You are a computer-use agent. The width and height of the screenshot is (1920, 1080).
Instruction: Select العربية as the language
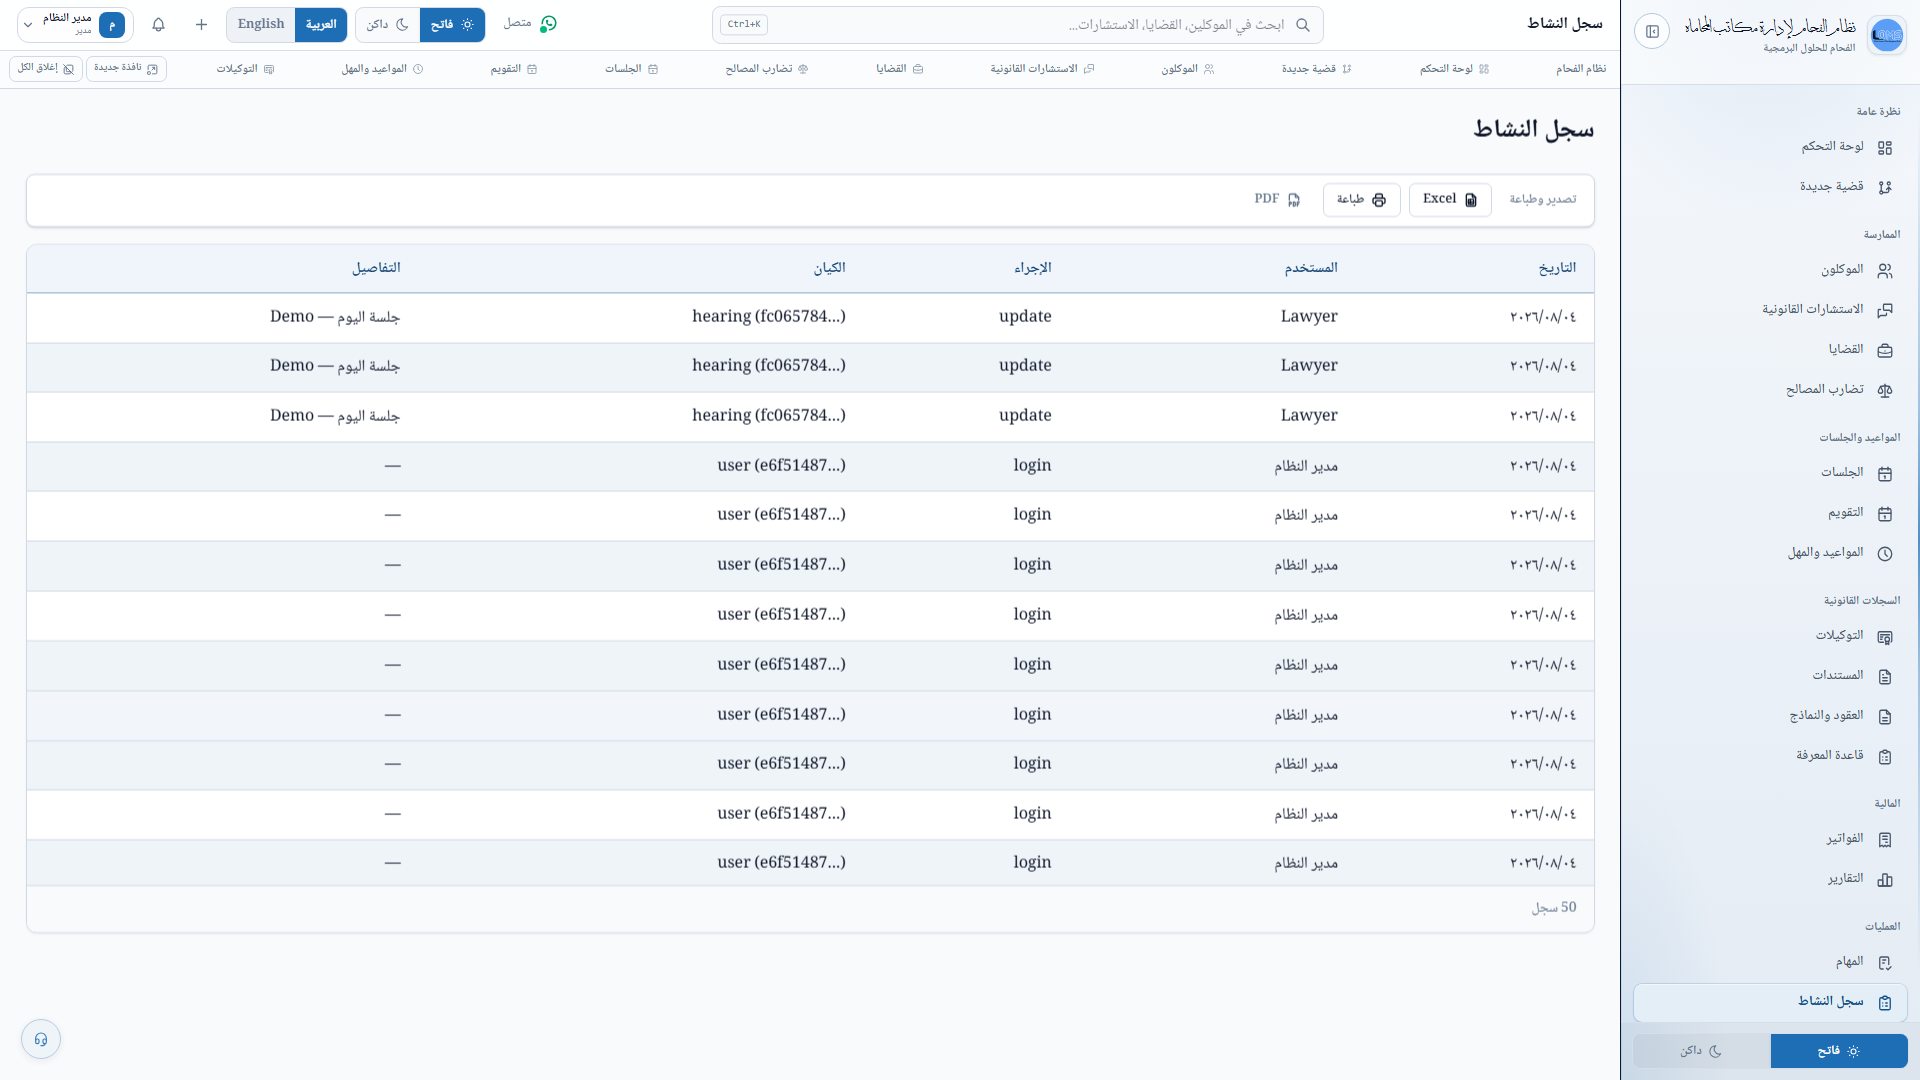point(321,25)
